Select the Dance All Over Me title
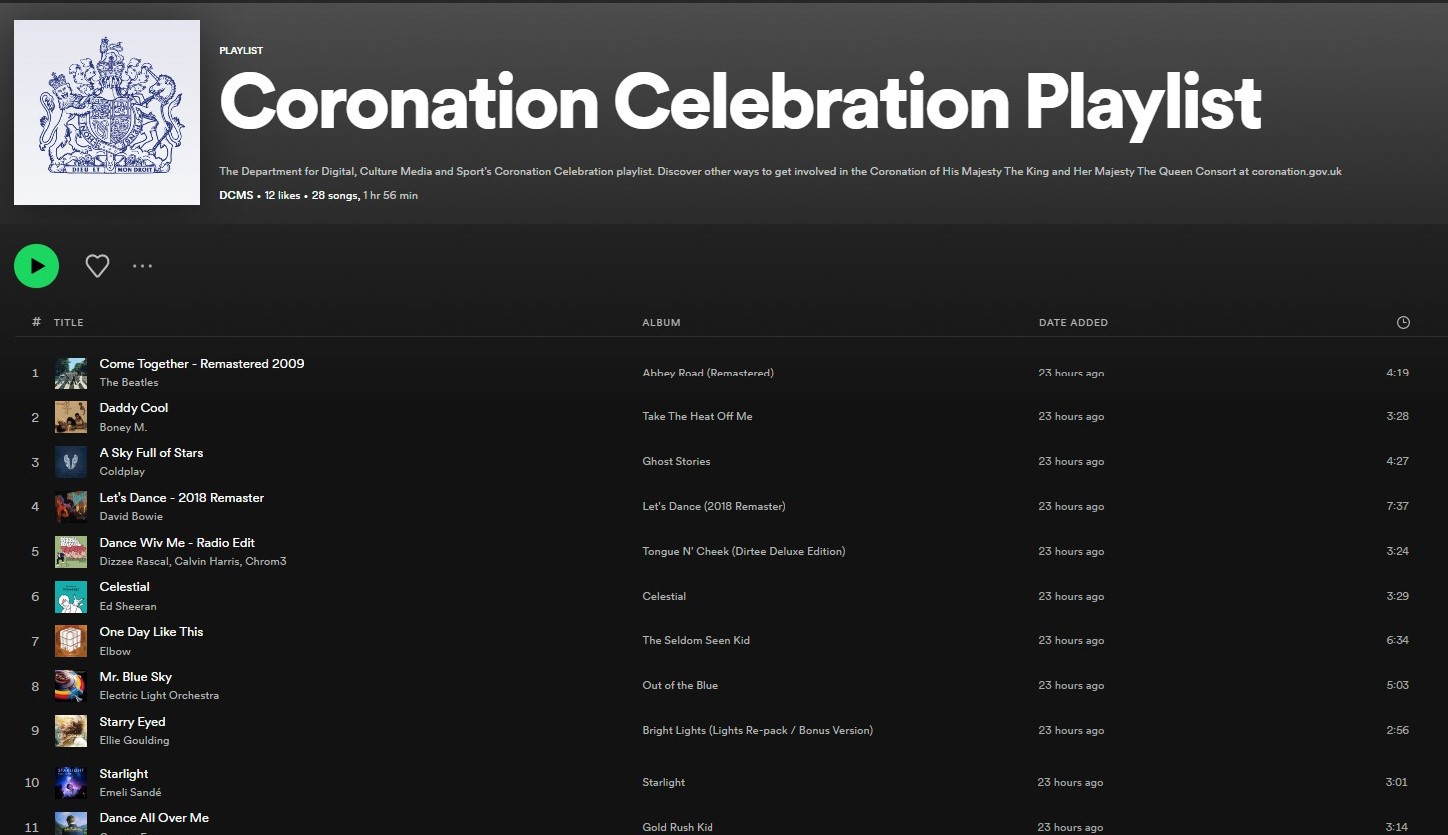This screenshot has width=1448, height=835. (x=154, y=818)
